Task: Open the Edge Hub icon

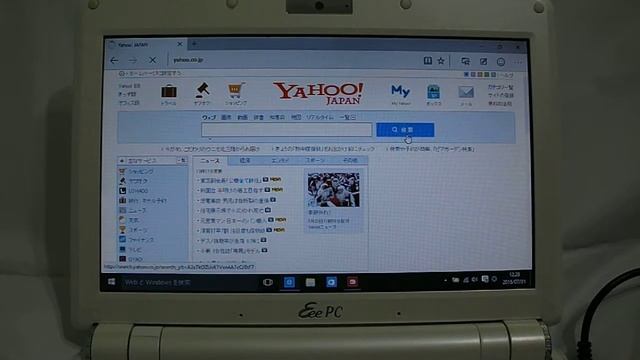Action: point(465,61)
